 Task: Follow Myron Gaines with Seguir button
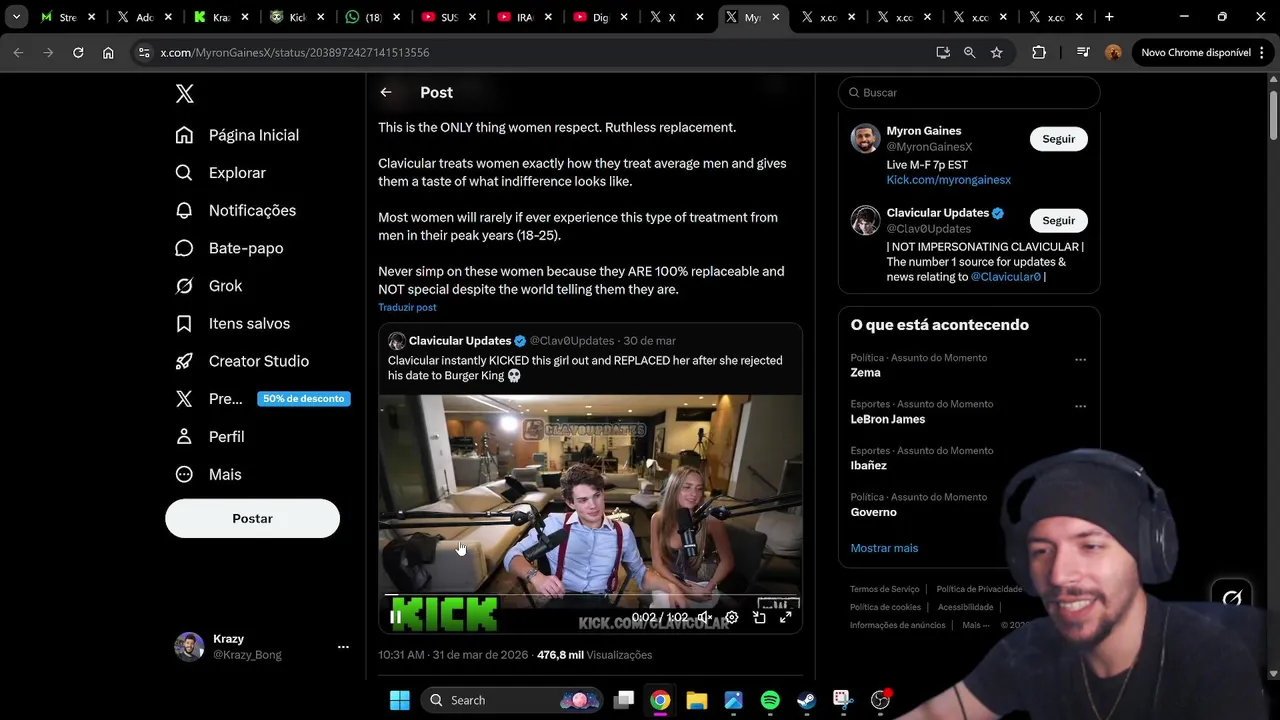[1058, 139]
